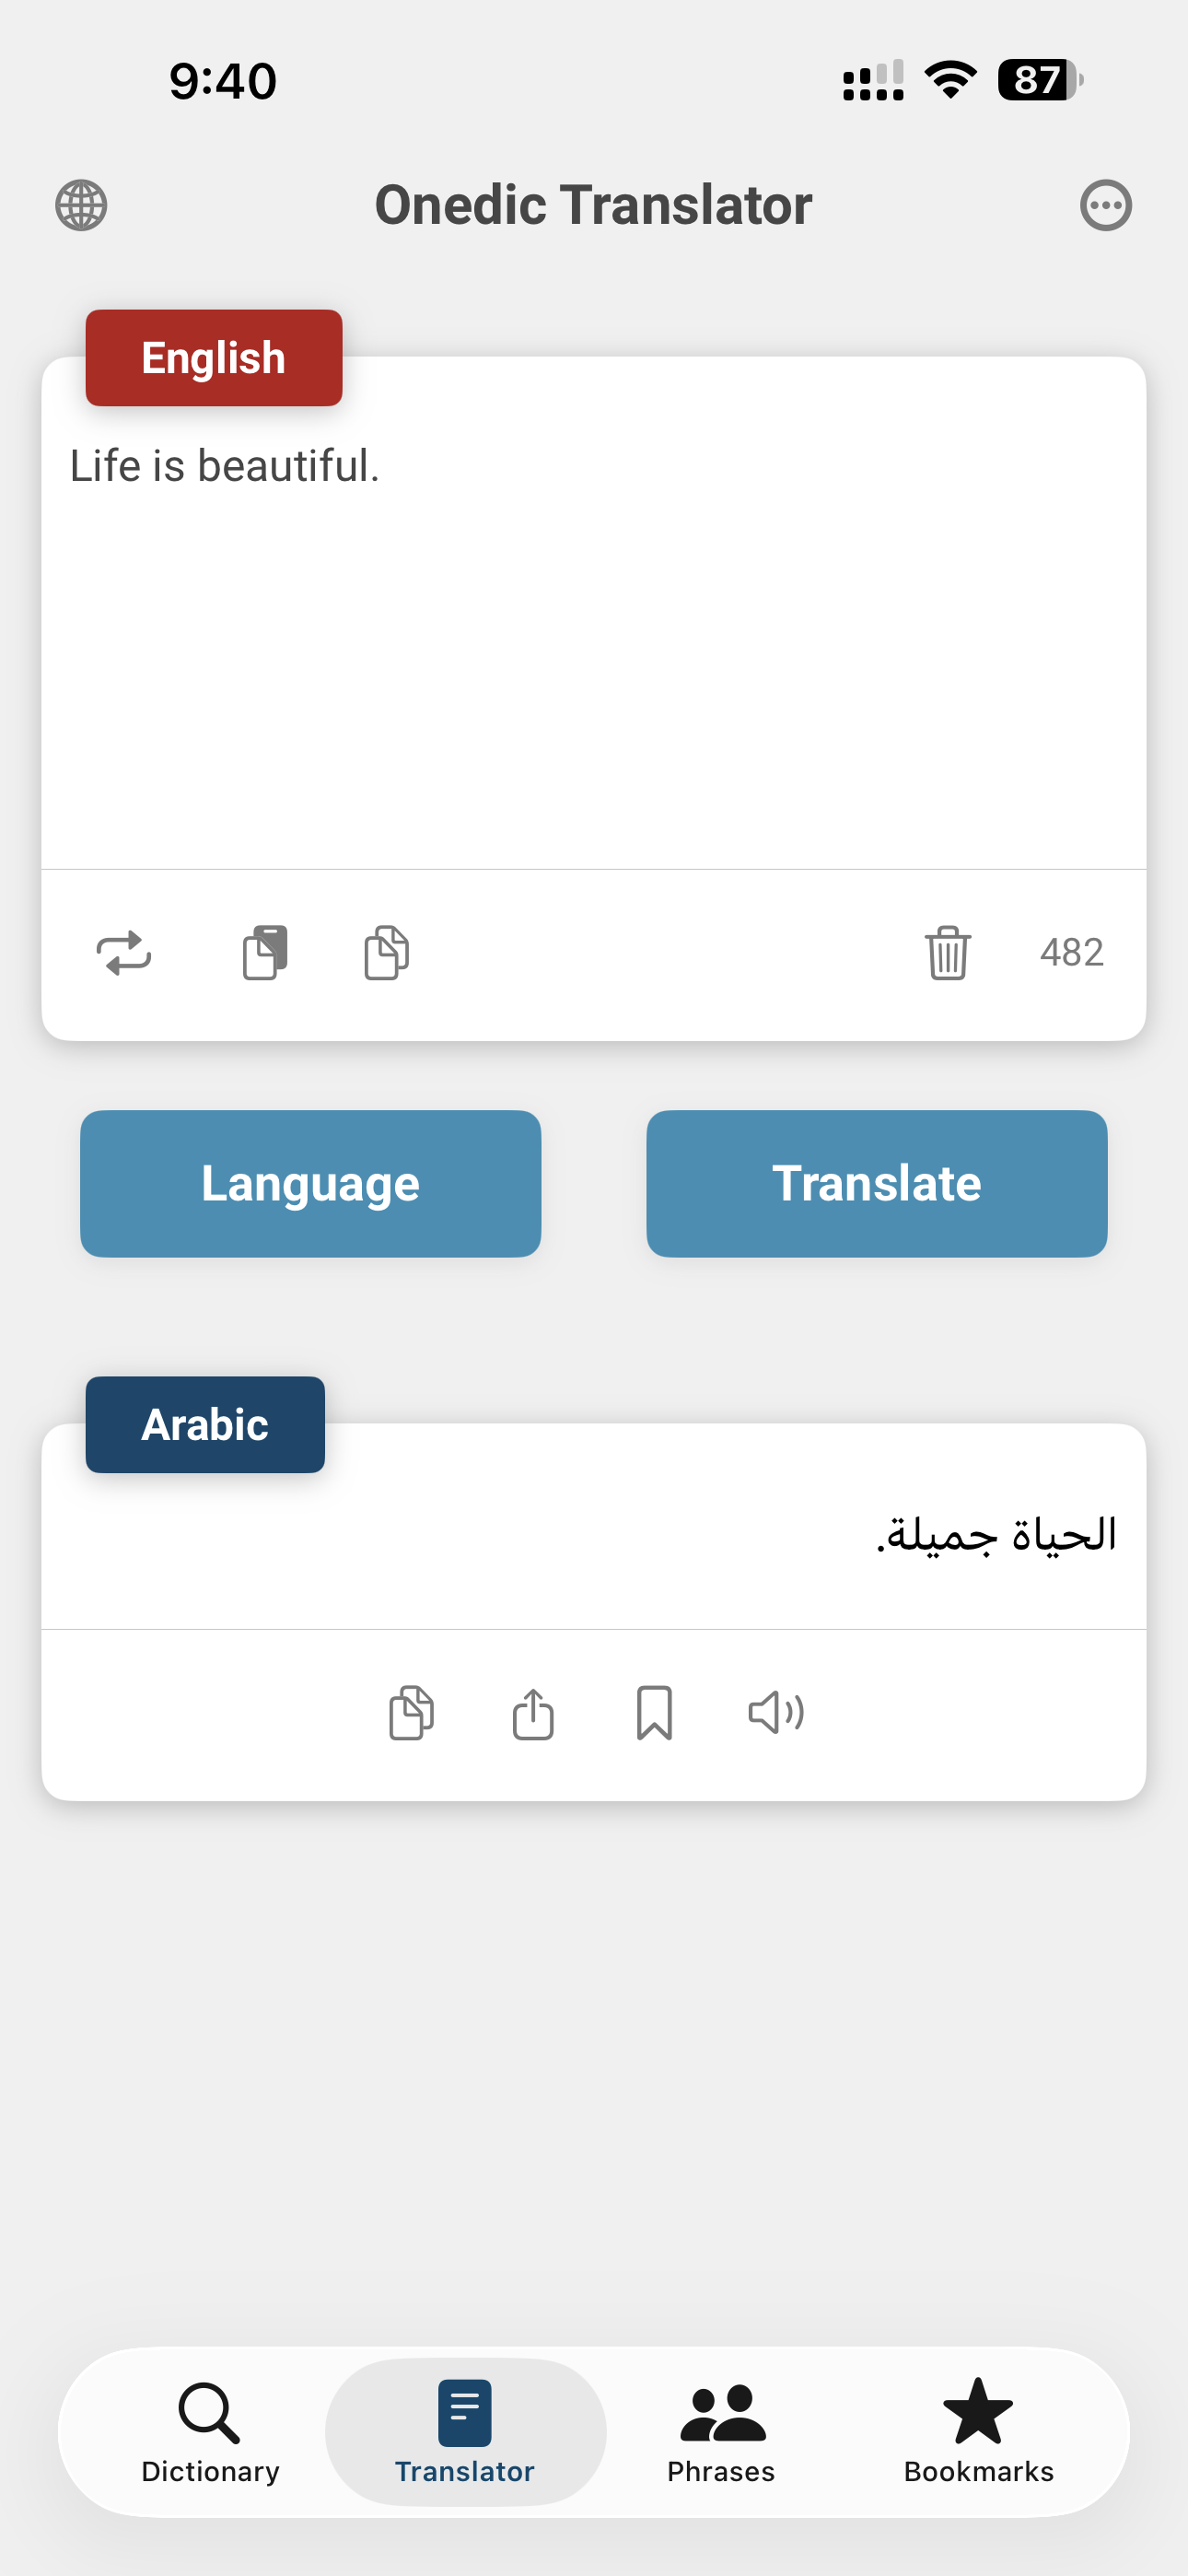Copy the English source text
1188x2576 pixels.
pyautogui.click(x=384, y=953)
